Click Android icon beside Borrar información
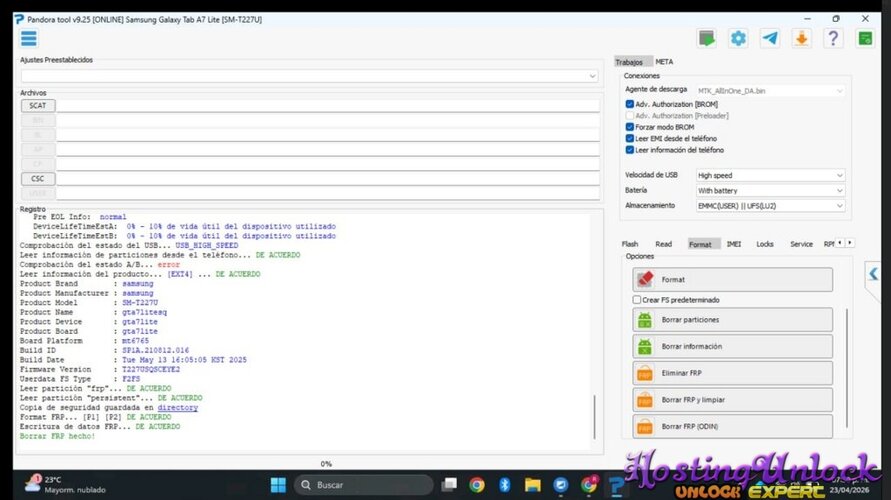The height and width of the screenshot is (500, 891). click(x=645, y=347)
